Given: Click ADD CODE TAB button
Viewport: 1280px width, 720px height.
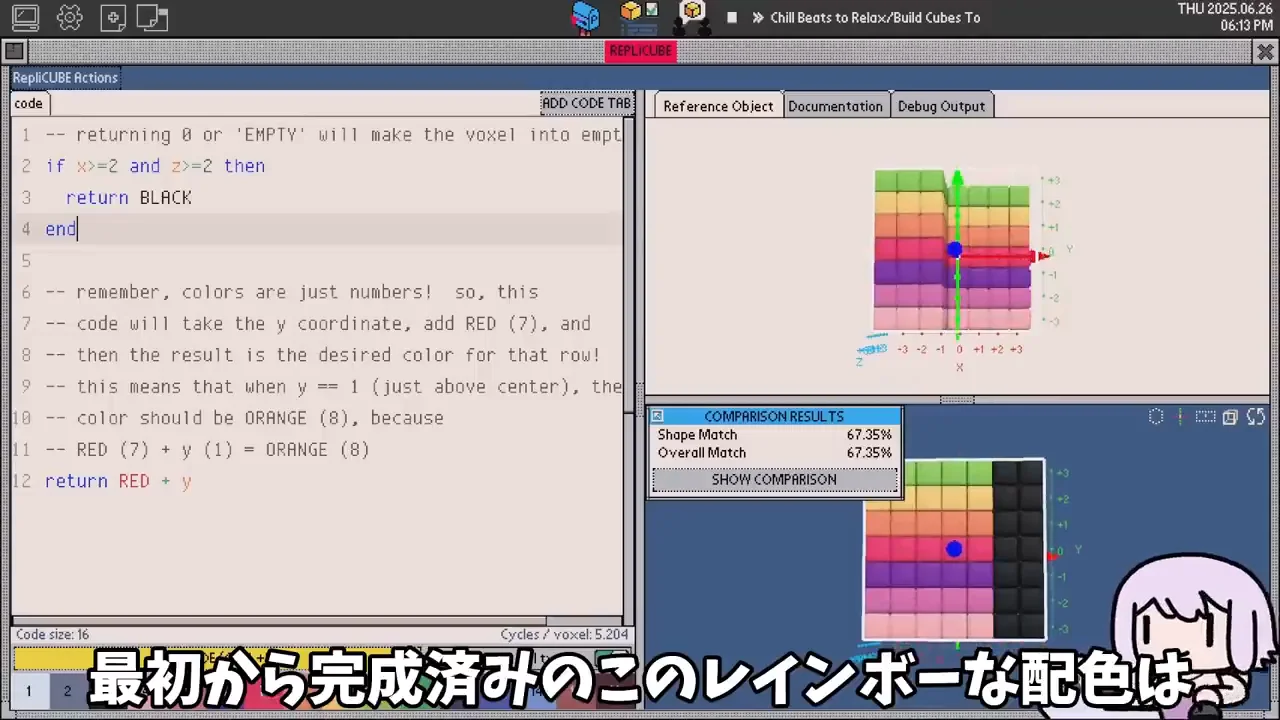Looking at the screenshot, I should pyautogui.click(x=586, y=103).
